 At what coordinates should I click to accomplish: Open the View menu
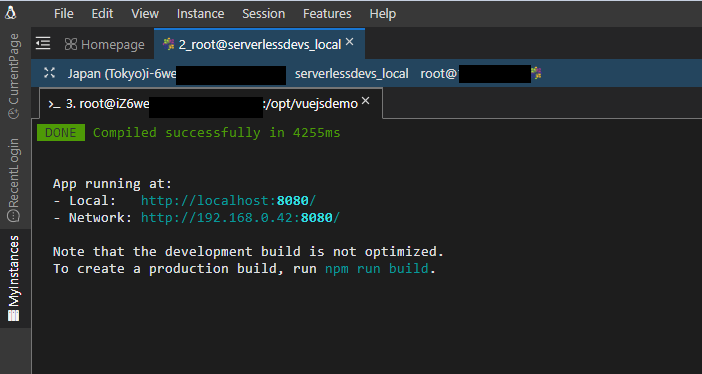tap(145, 14)
